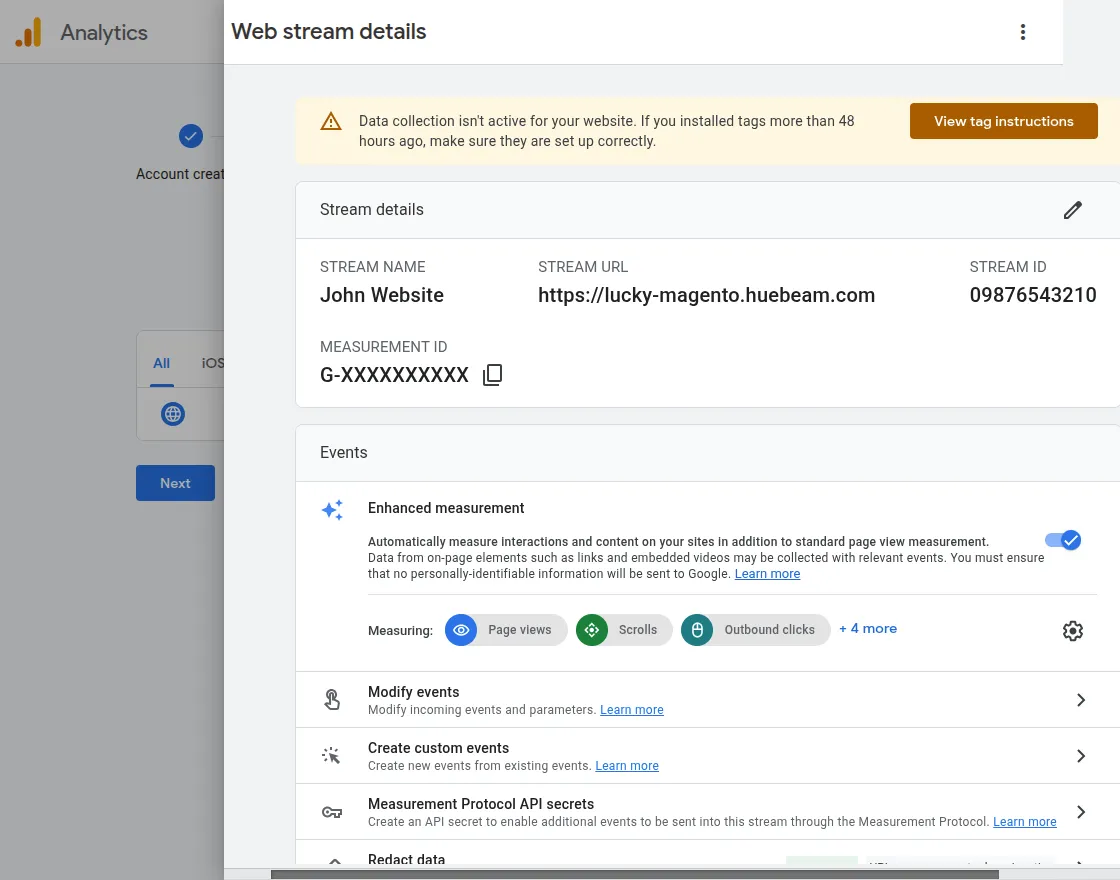The height and width of the screenshot is (880, 1120).
Task: Click the measurement ID G-XXXXXXXXXX text
Action: click(x=394, y=376)
